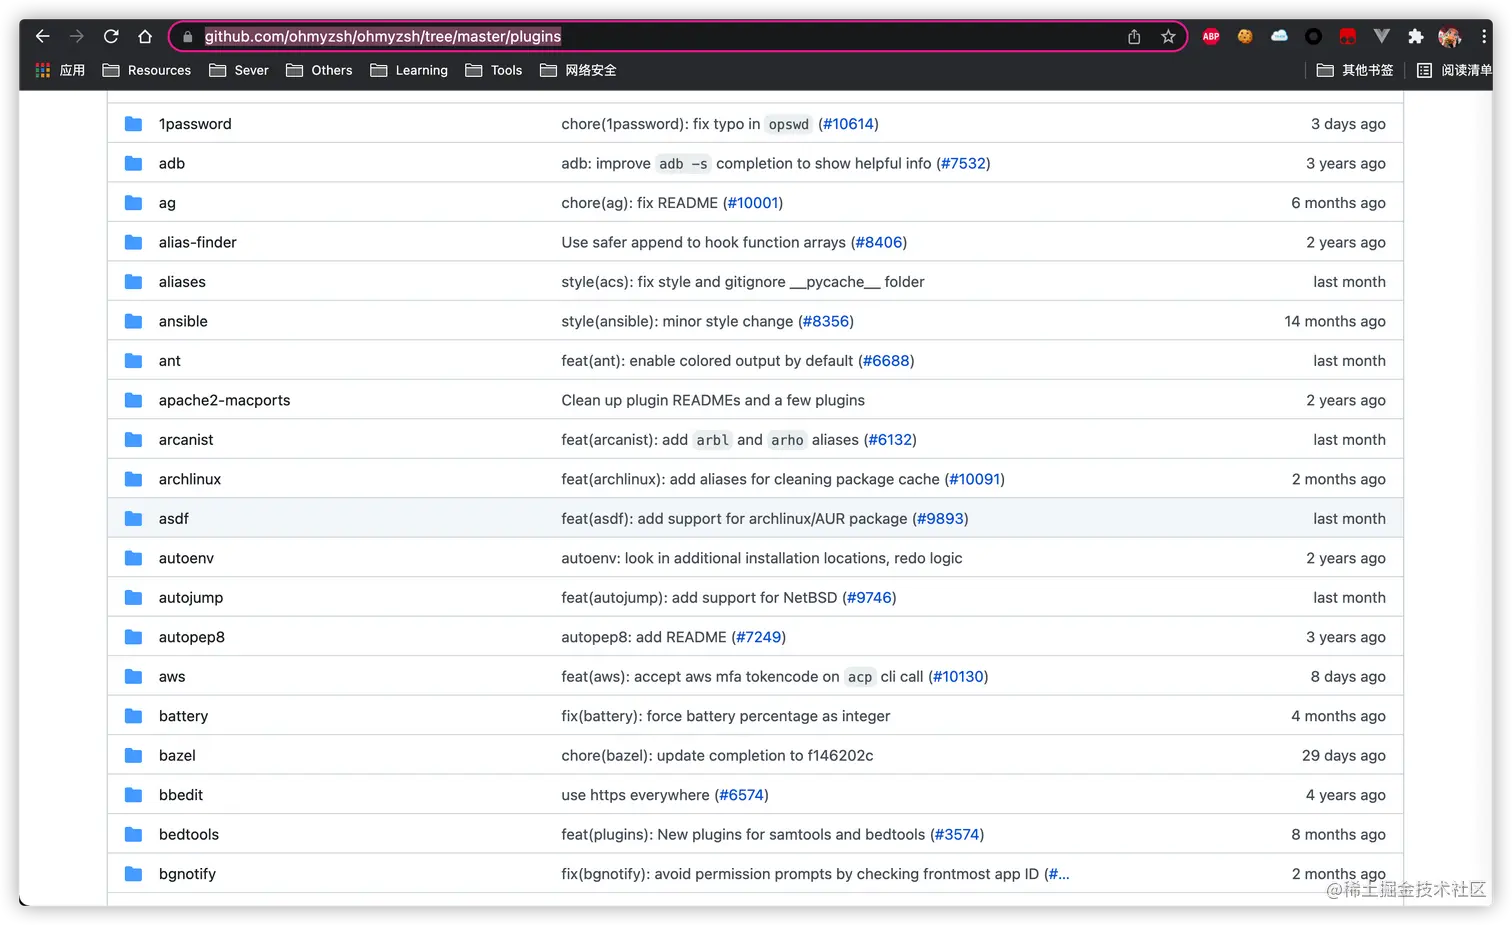
Task: Open the autoenv plugin folder
Action: (x=186, y=558)
